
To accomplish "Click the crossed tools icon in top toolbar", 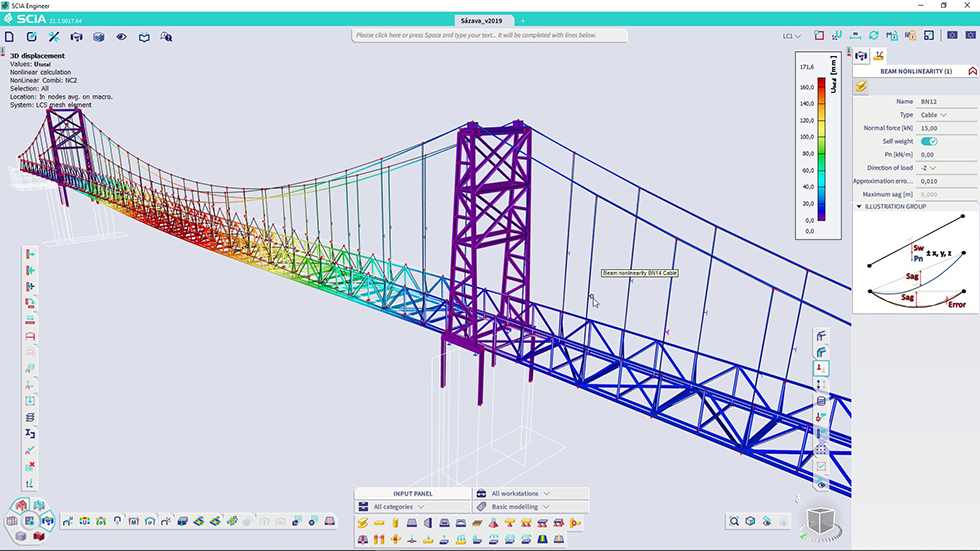I will click(54, 36).
